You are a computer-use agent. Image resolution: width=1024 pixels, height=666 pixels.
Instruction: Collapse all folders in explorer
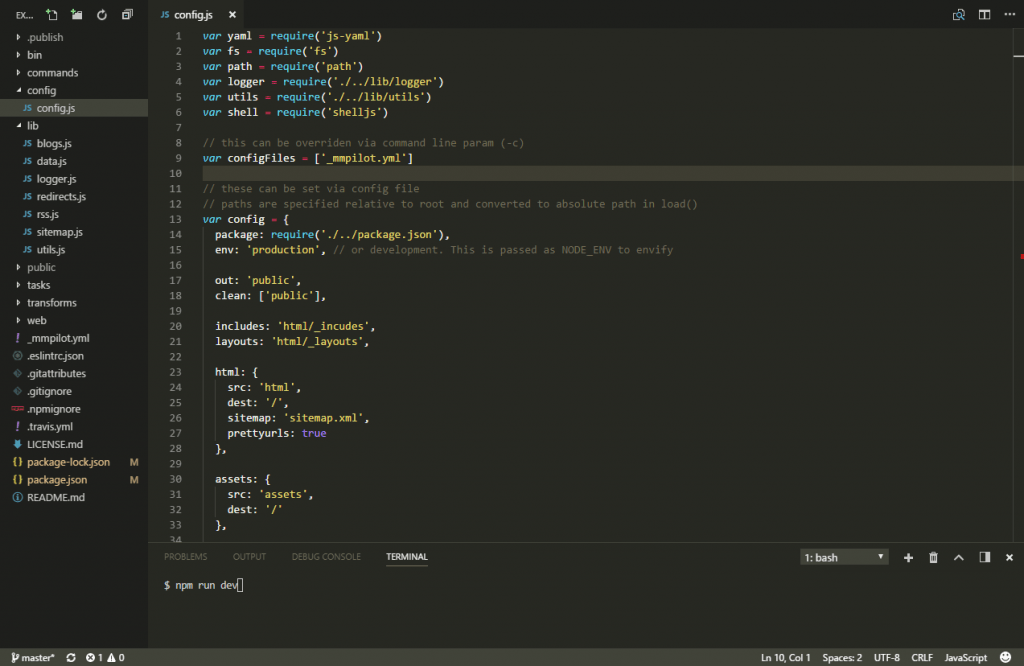click(x=127, y=14)
